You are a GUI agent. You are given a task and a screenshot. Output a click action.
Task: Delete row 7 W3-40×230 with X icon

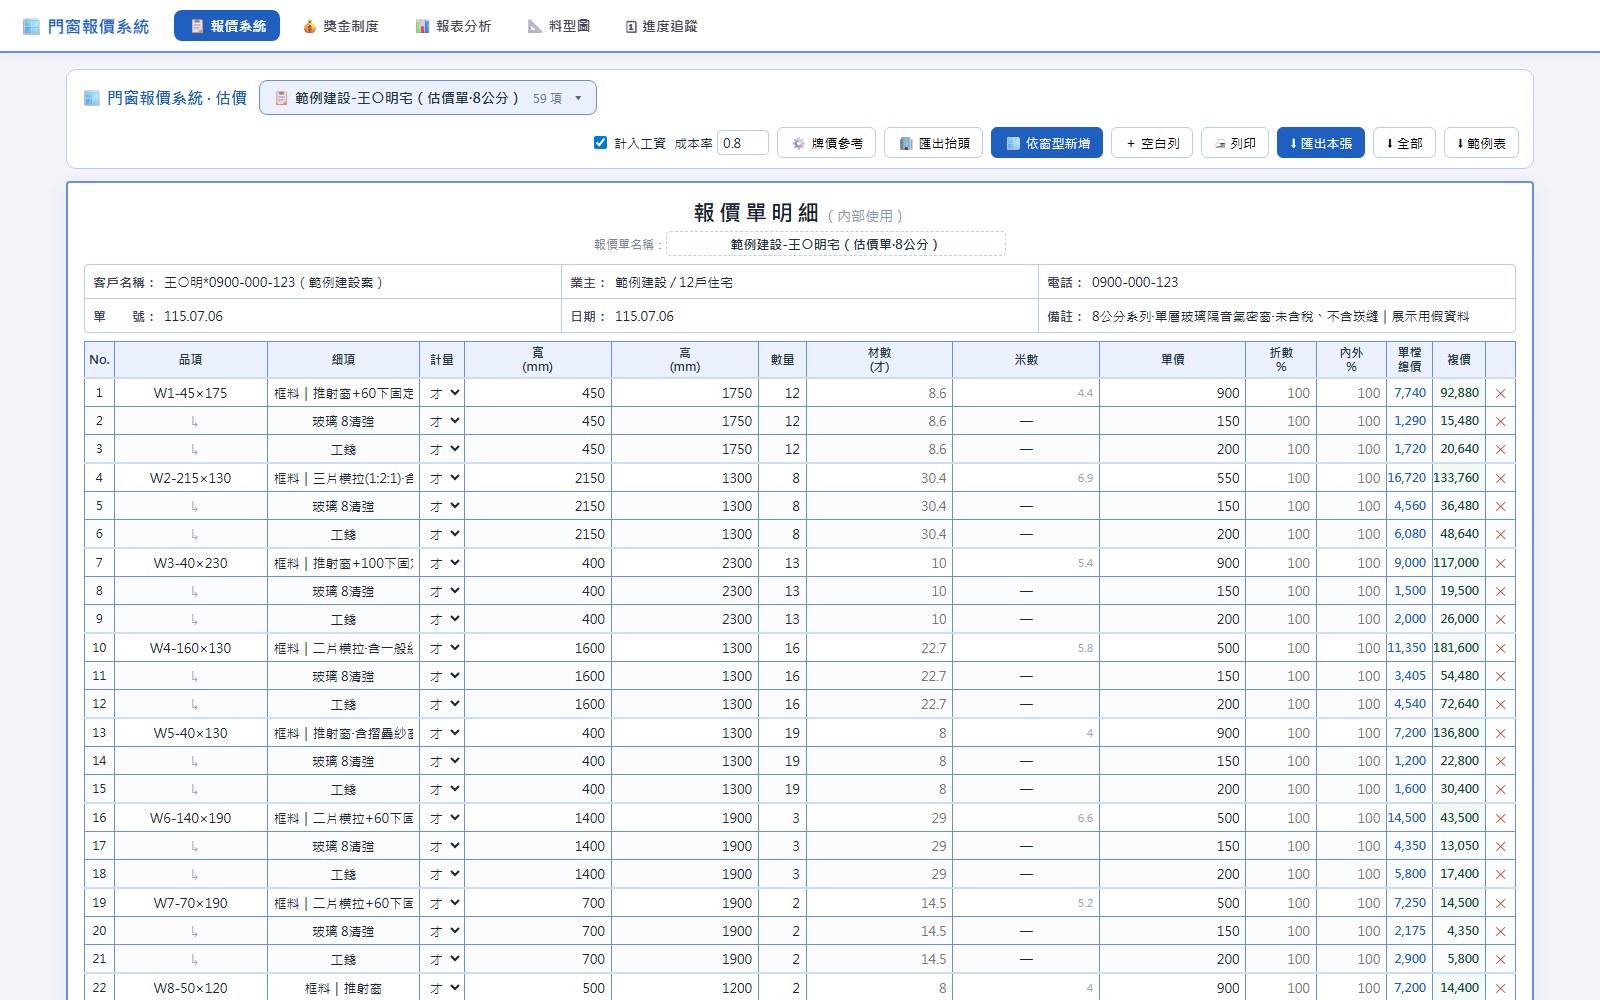click(1500, 563)
